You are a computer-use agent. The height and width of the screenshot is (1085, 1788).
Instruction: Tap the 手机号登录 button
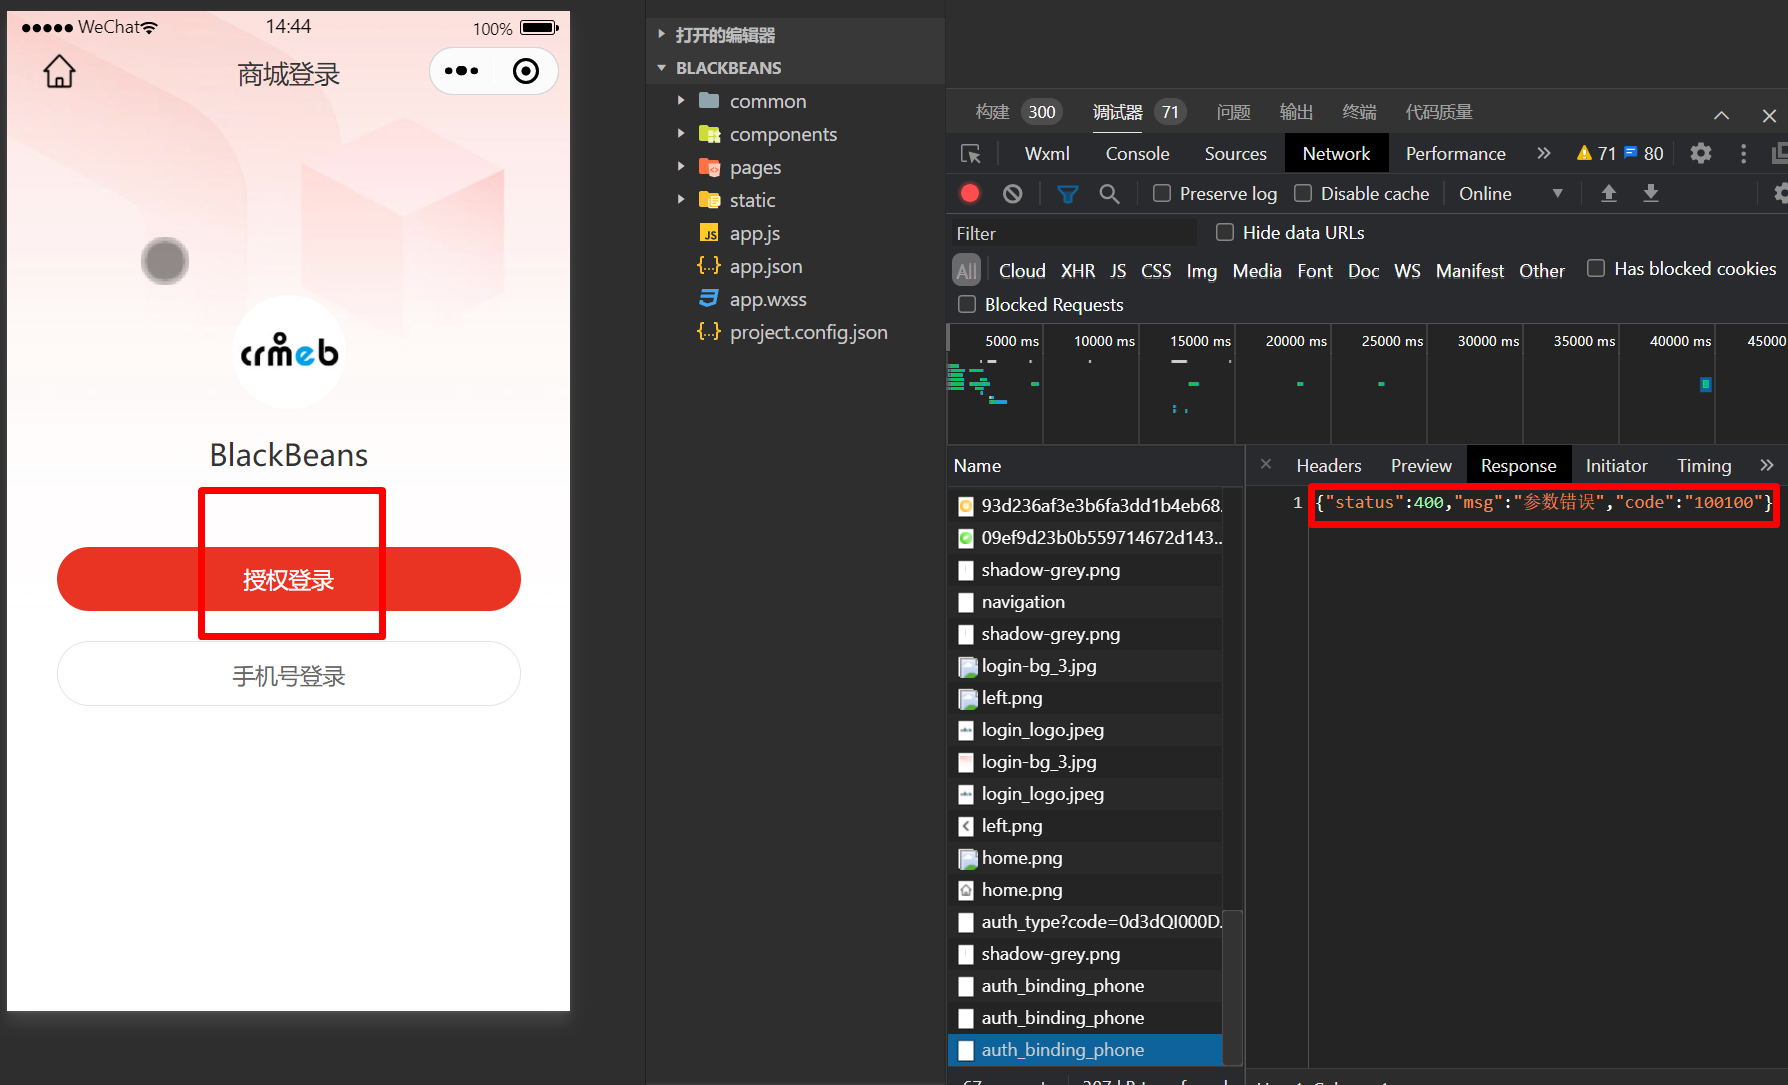[289, 675]
